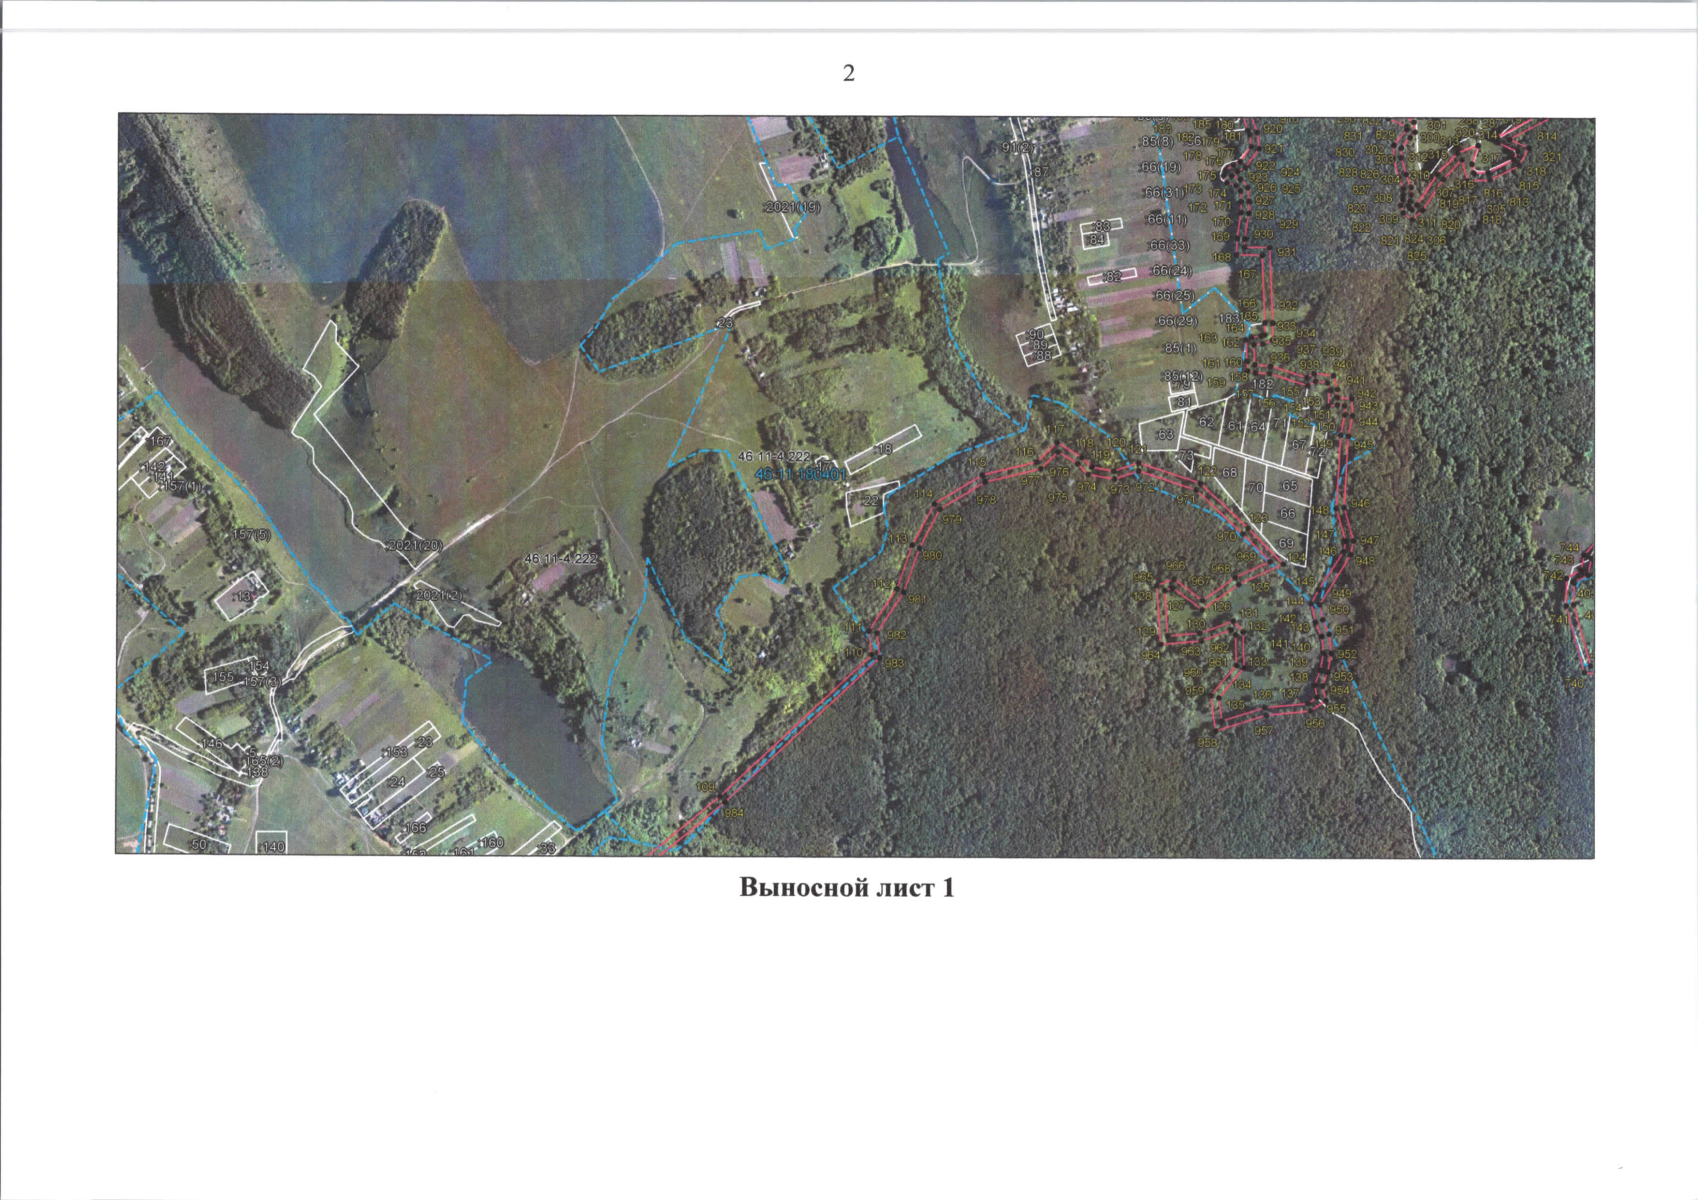Select parcel 13 plot outline
The height and width of the screenshot is (1200, 1698).
[241, 596]
